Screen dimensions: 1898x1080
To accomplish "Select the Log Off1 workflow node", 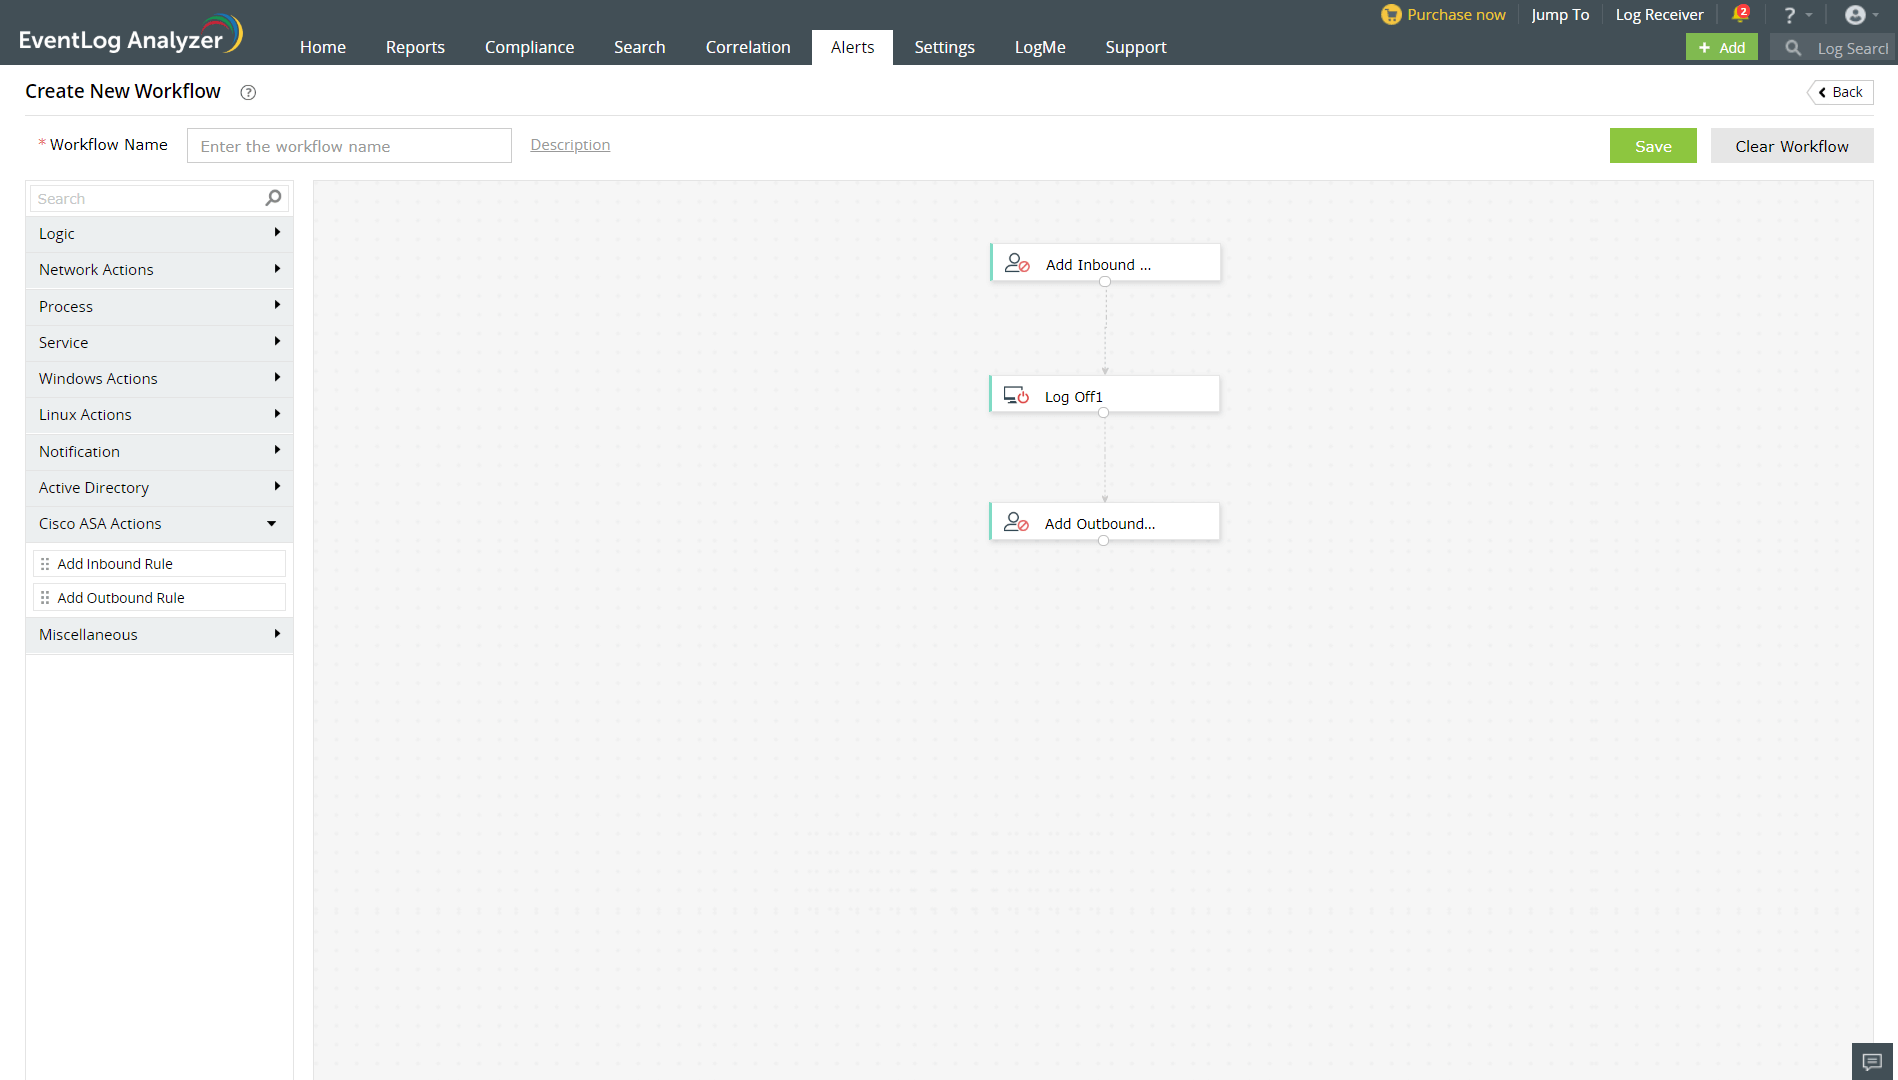I will click(x=1104, y=394).
